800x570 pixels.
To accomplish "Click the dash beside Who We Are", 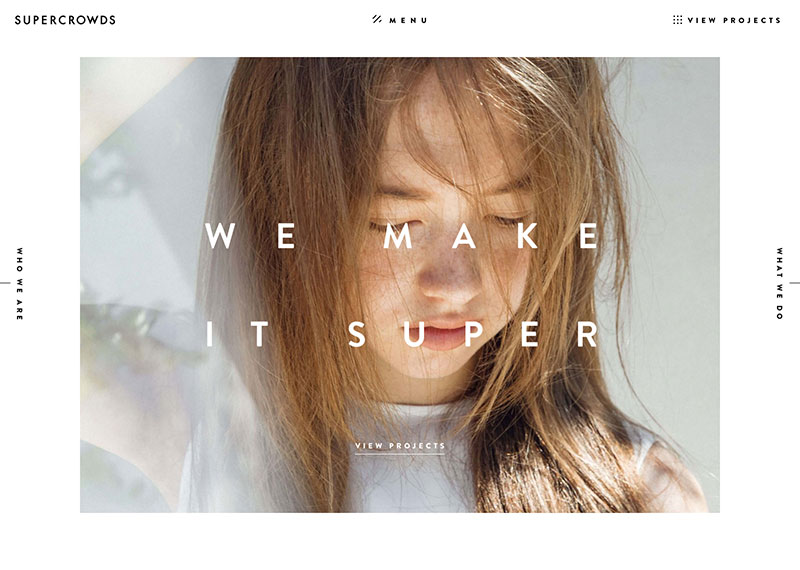I will tap(5, 283).
